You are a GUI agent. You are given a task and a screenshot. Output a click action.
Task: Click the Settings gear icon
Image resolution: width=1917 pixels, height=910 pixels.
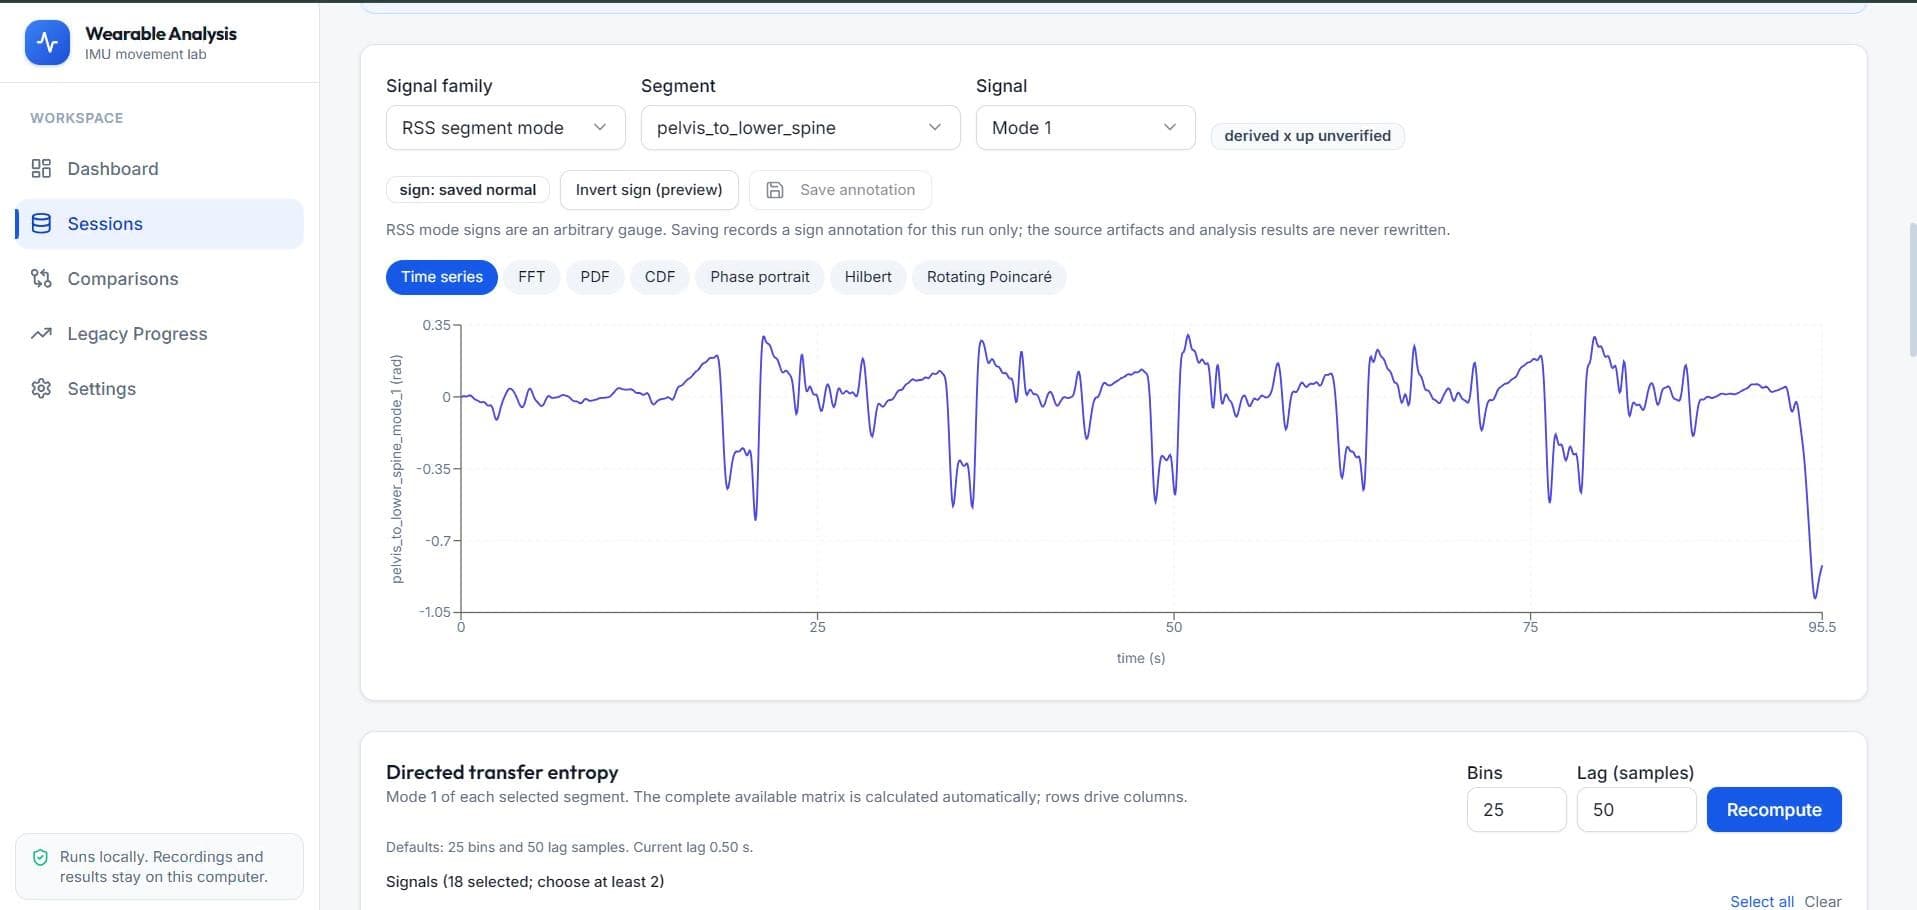(x=41, y=388)
